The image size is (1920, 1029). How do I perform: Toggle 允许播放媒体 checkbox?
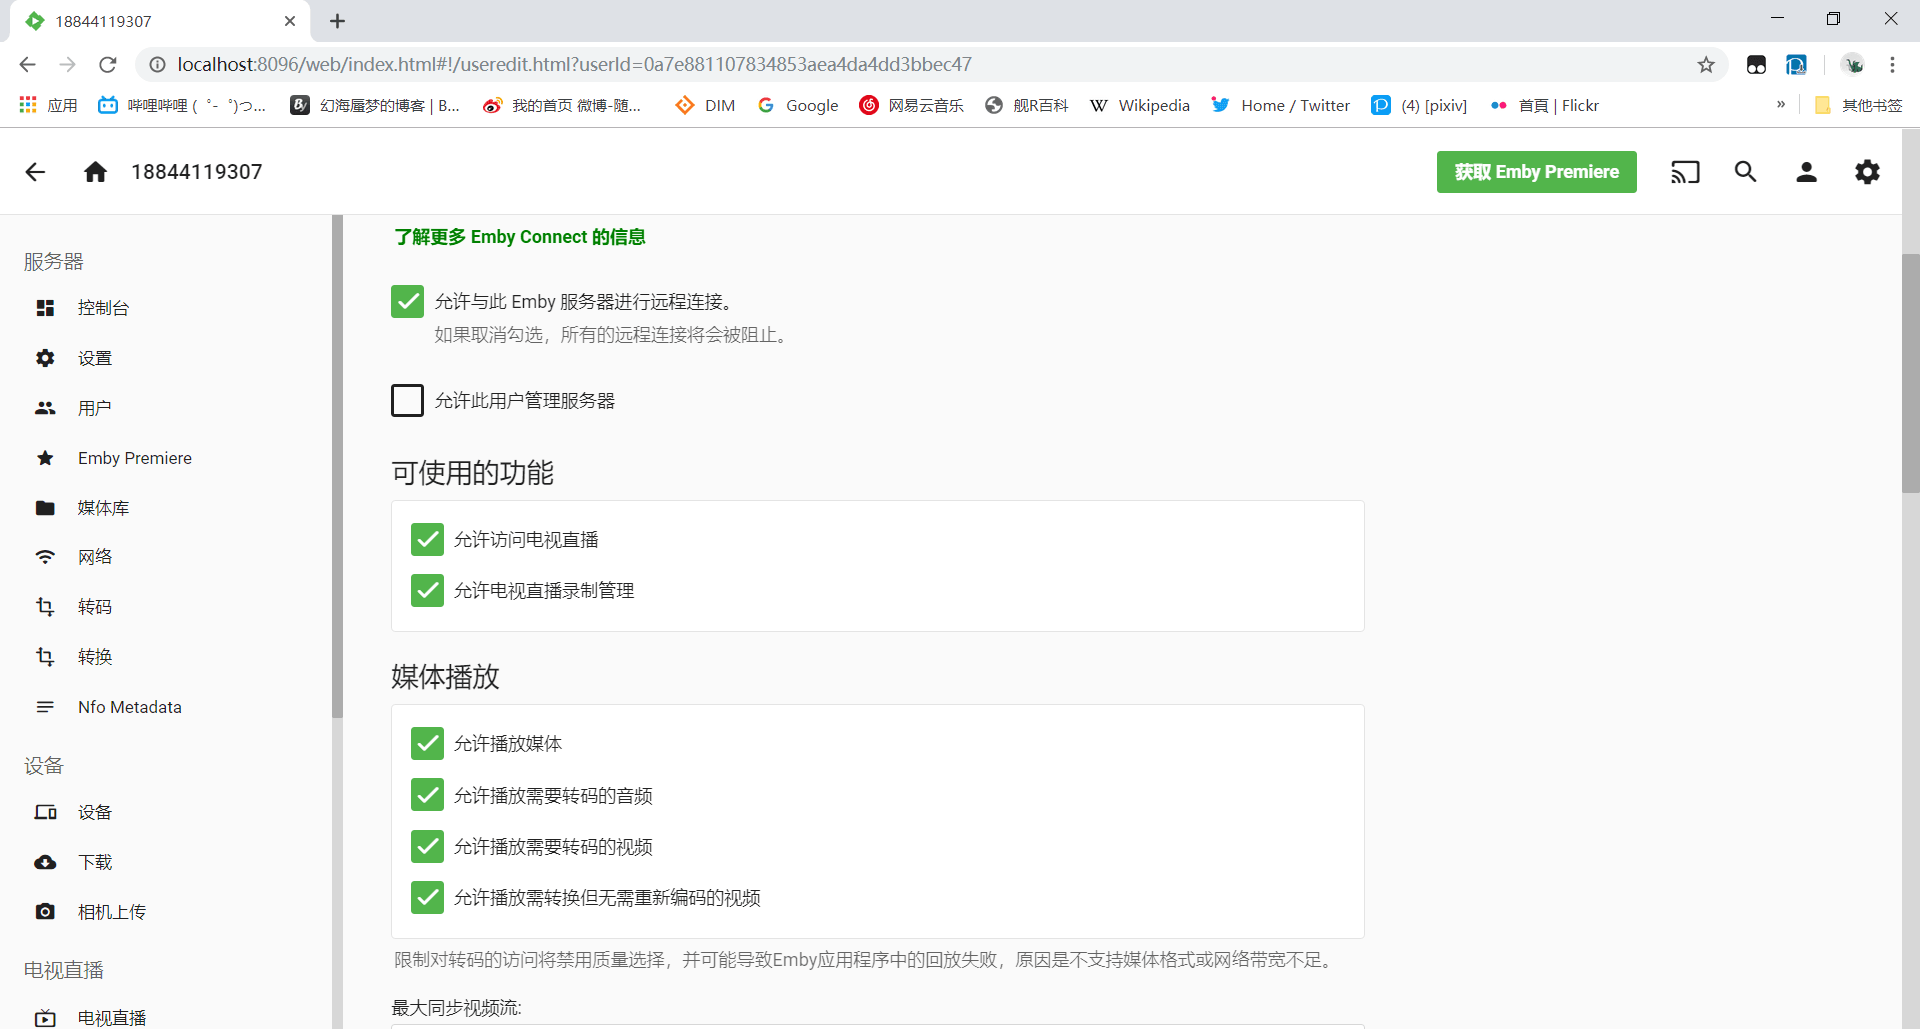(x=427, y=743)
